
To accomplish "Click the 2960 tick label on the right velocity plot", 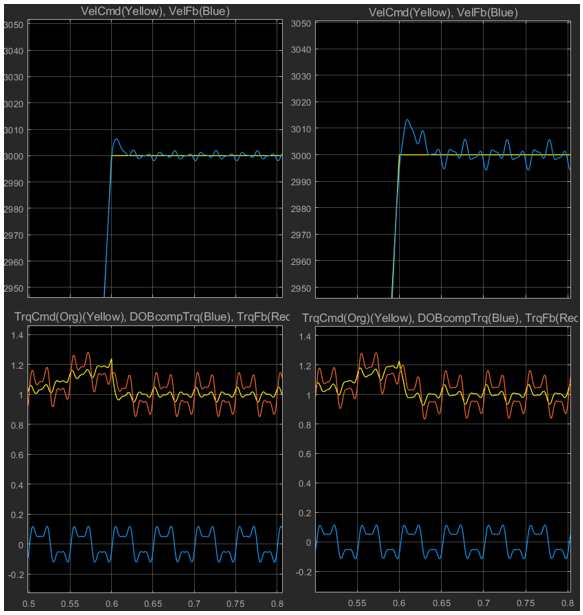I will click(x=301, y=262).
